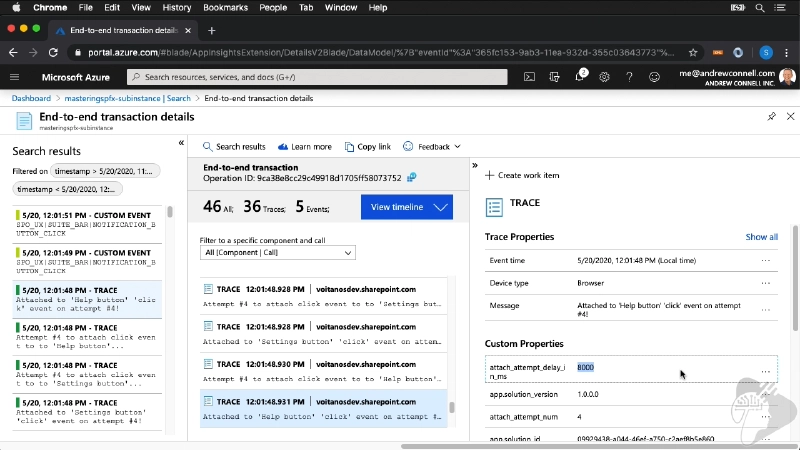Click the transaction list scrollbar thumb

(452, 407)
